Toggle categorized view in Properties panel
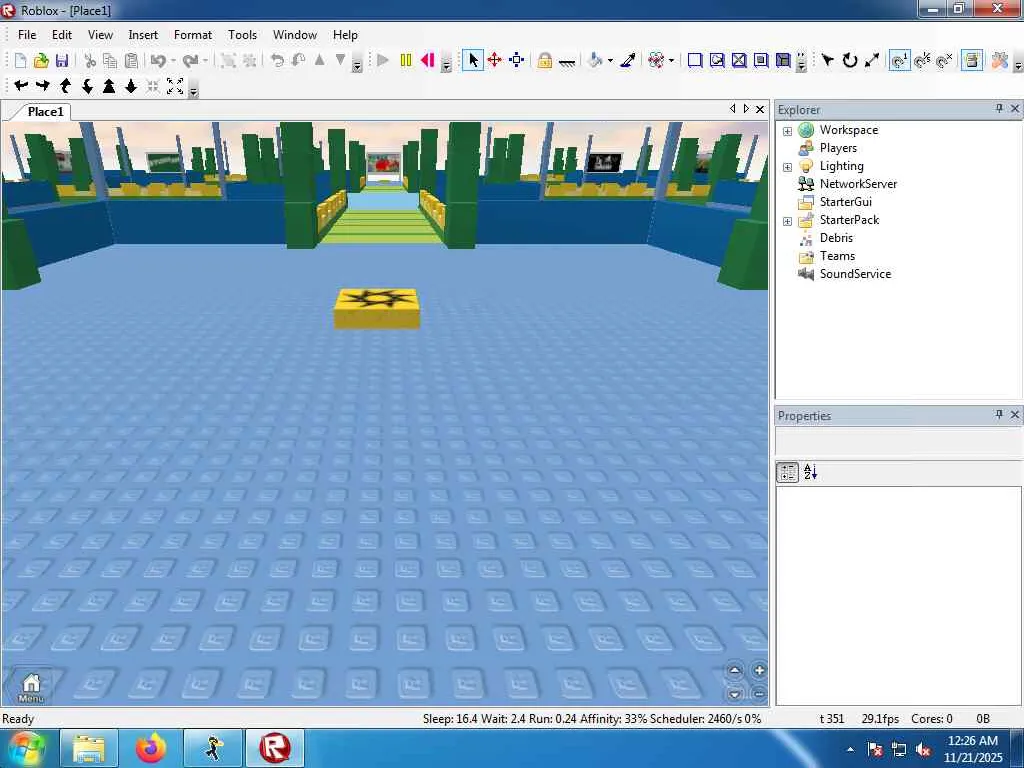The height and width of the screenshot is (768, 1024). (x=787, y=473)
